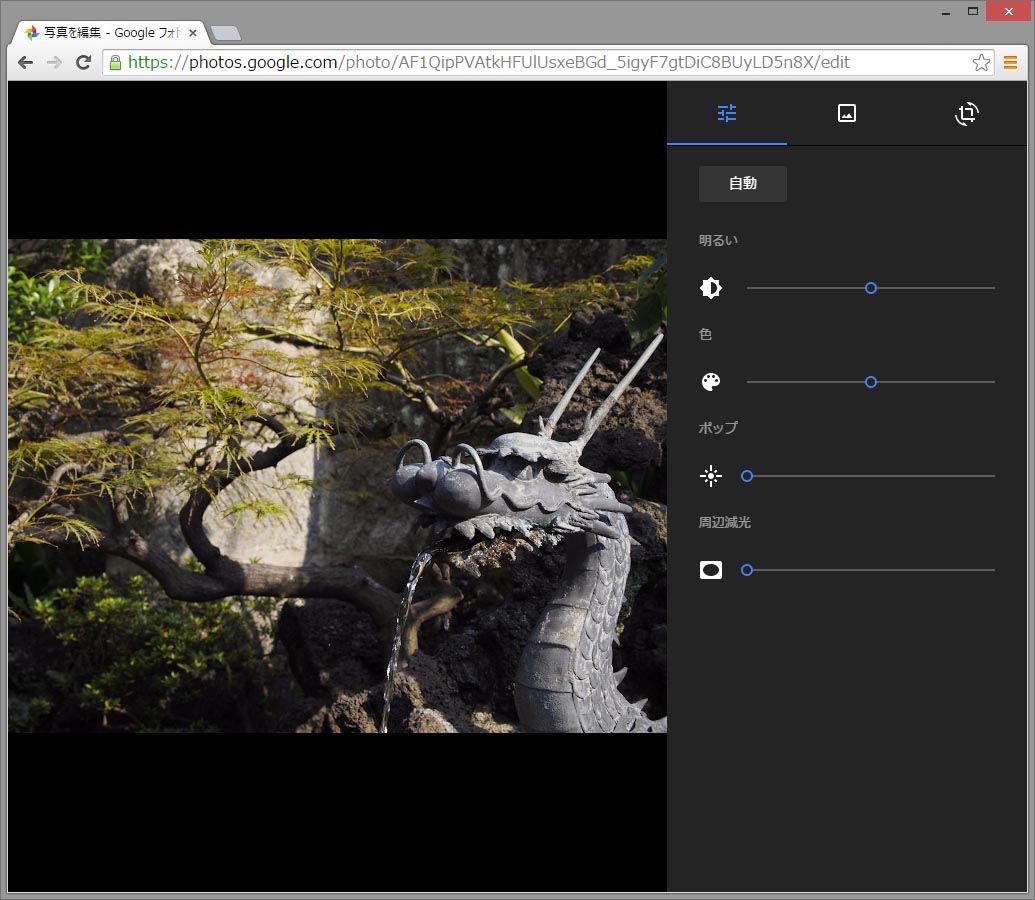This screenshot has width=1035, height=900.
Task: Click the 周辺減光 label text
Action: [x=725, y=522]
